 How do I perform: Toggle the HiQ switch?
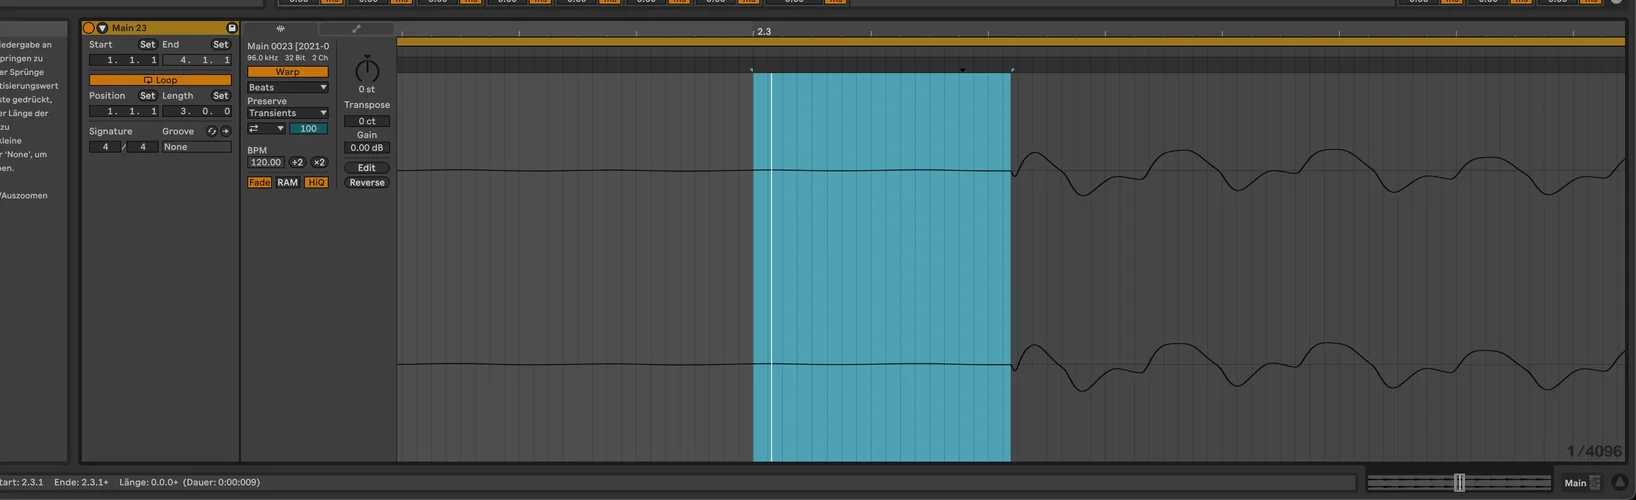316,182
